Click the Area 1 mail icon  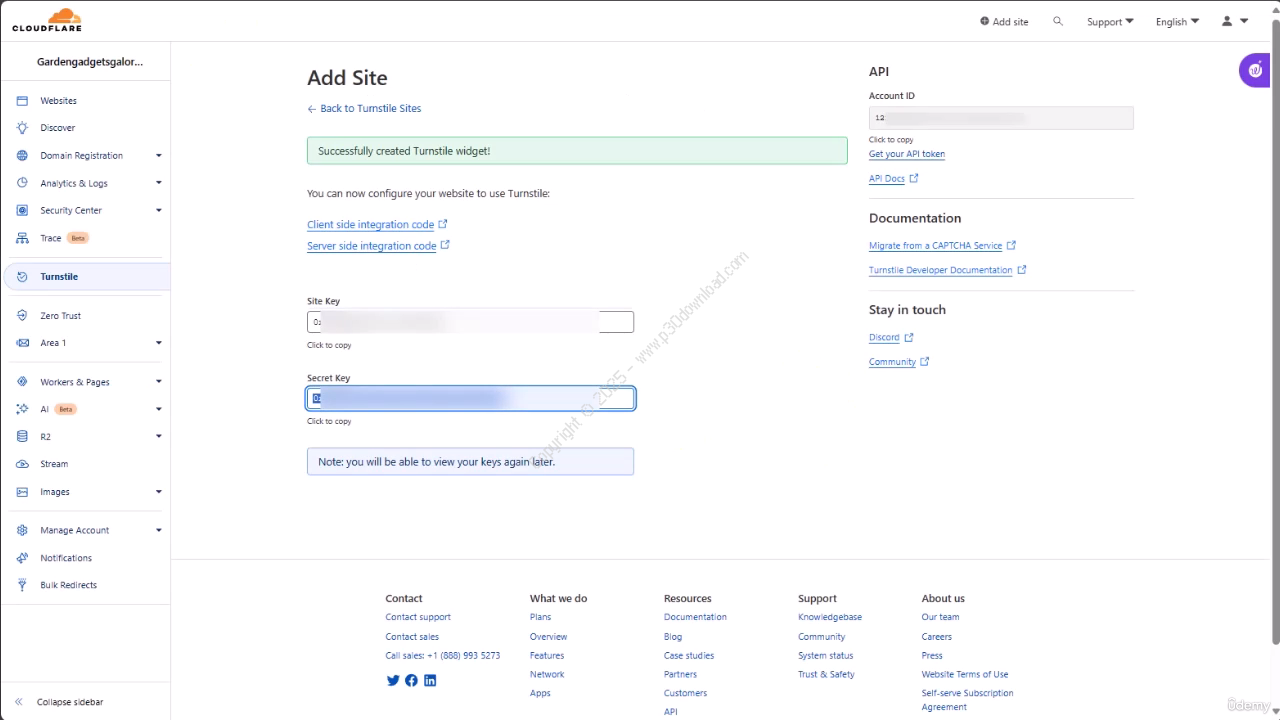[22, 343]
